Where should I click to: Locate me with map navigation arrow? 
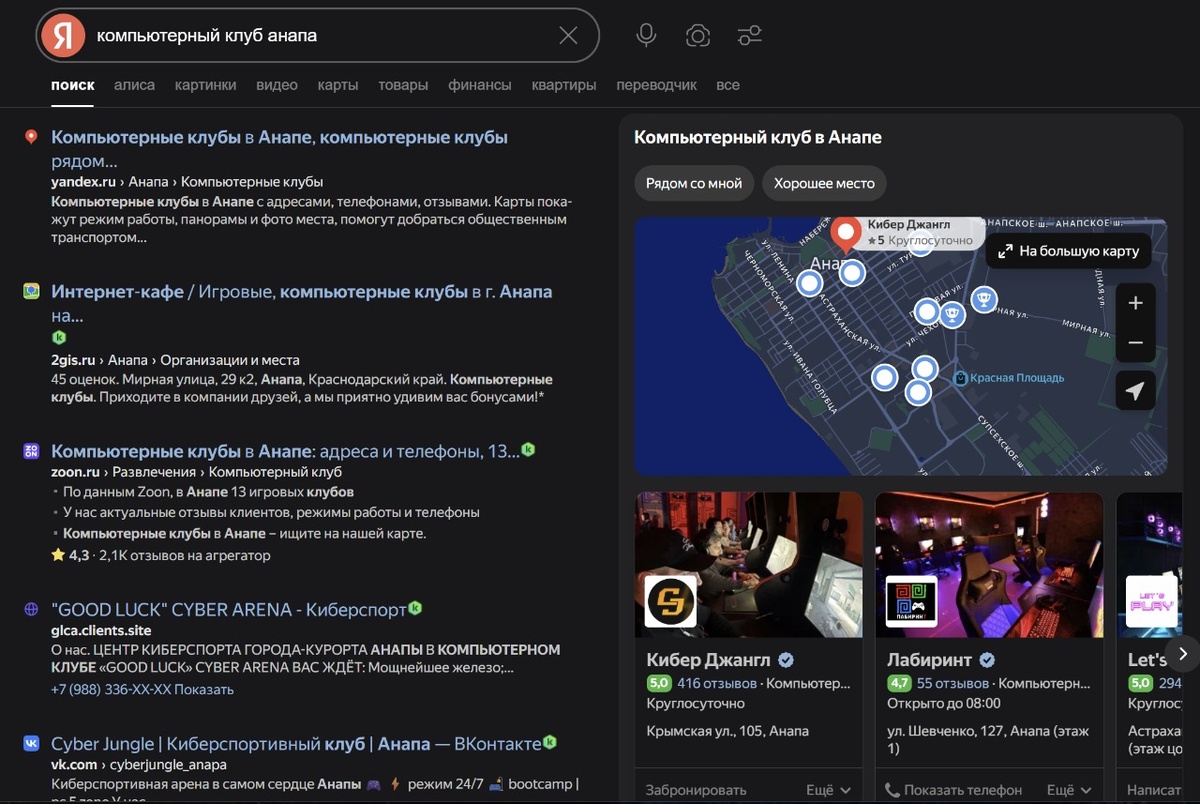point(1135,391)
